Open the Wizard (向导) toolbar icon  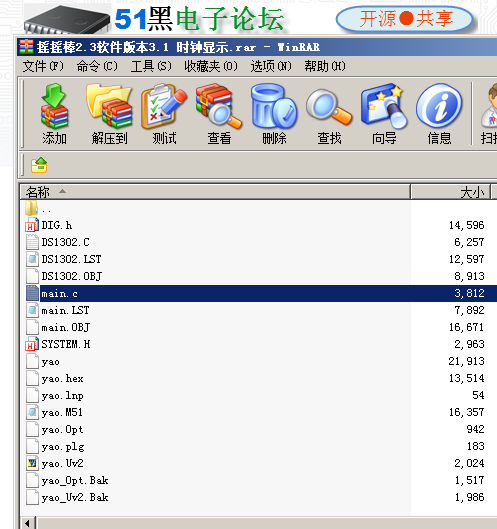384,106
